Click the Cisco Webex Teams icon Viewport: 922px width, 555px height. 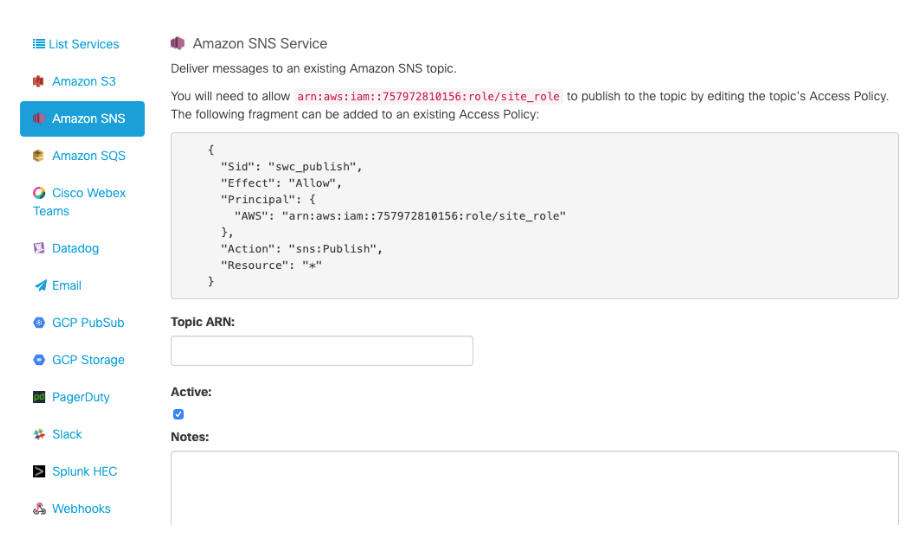39,193
